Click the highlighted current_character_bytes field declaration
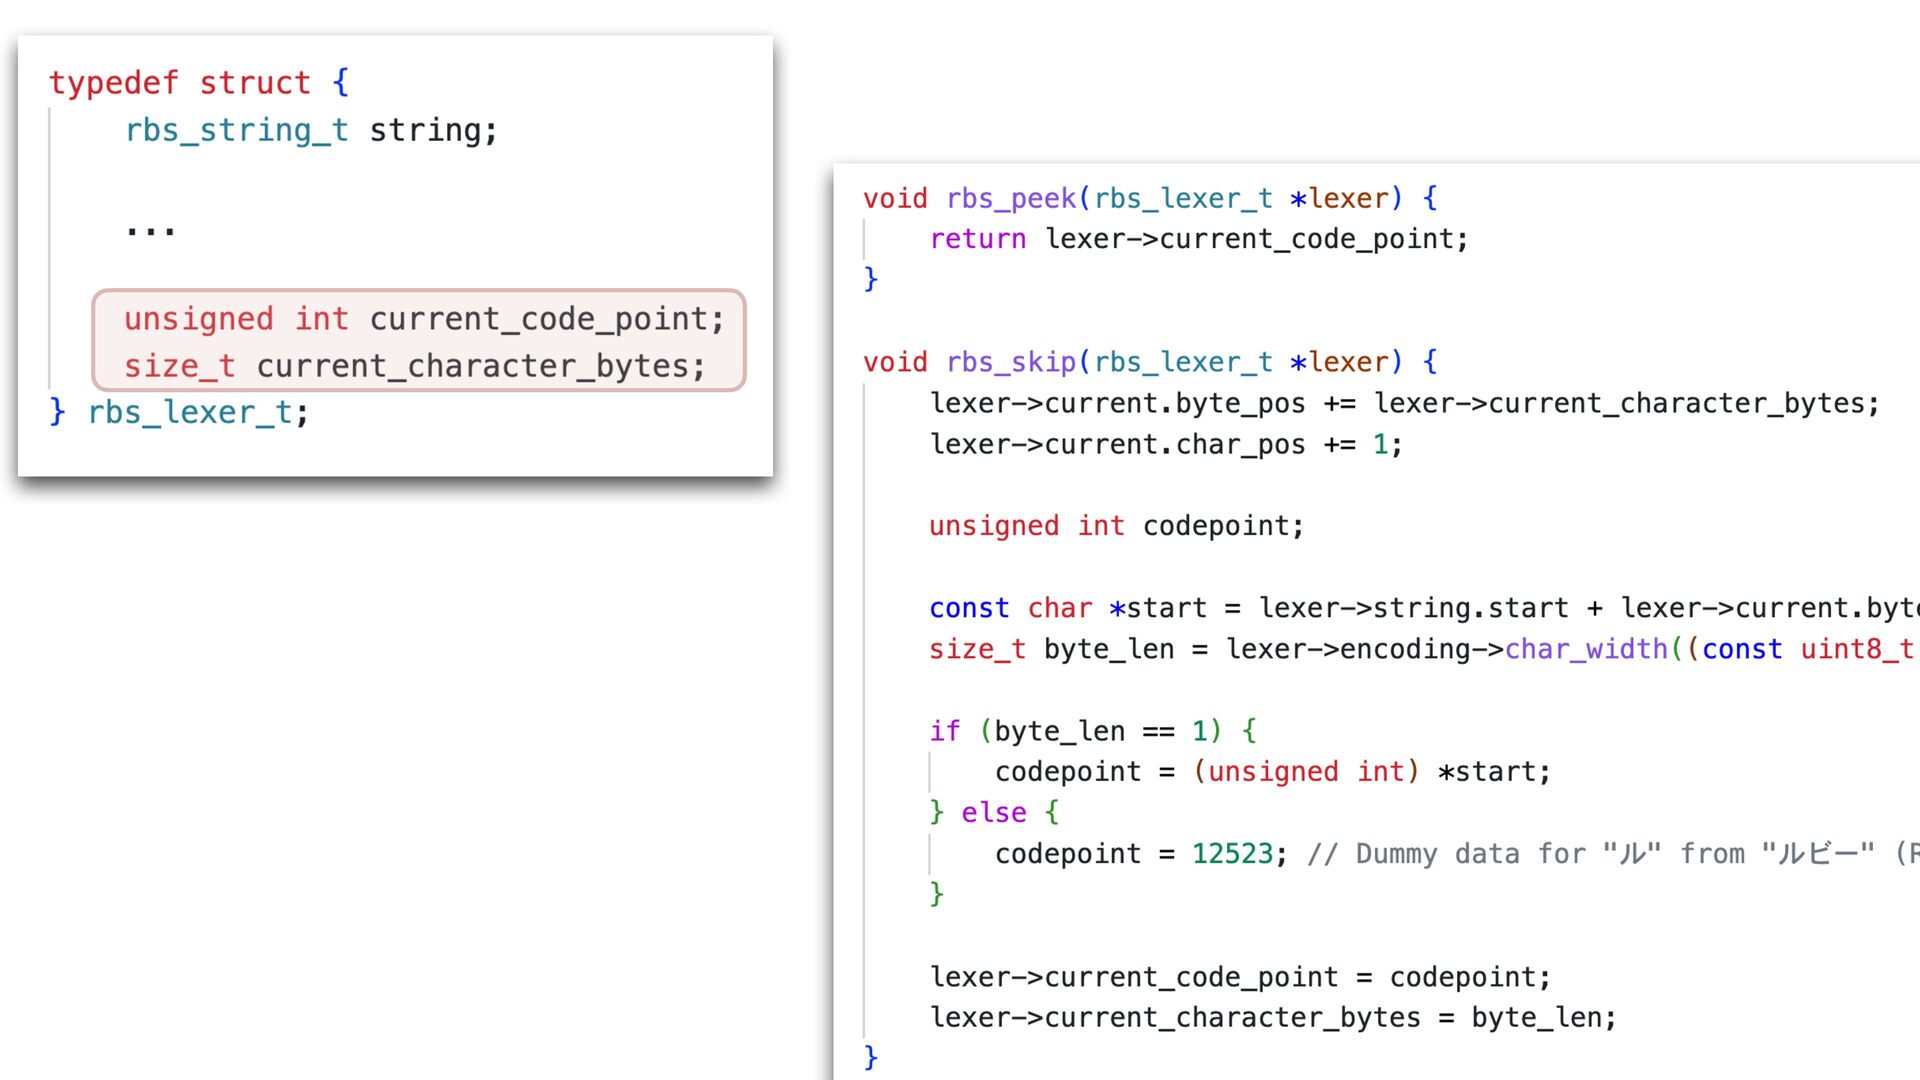 414,366
